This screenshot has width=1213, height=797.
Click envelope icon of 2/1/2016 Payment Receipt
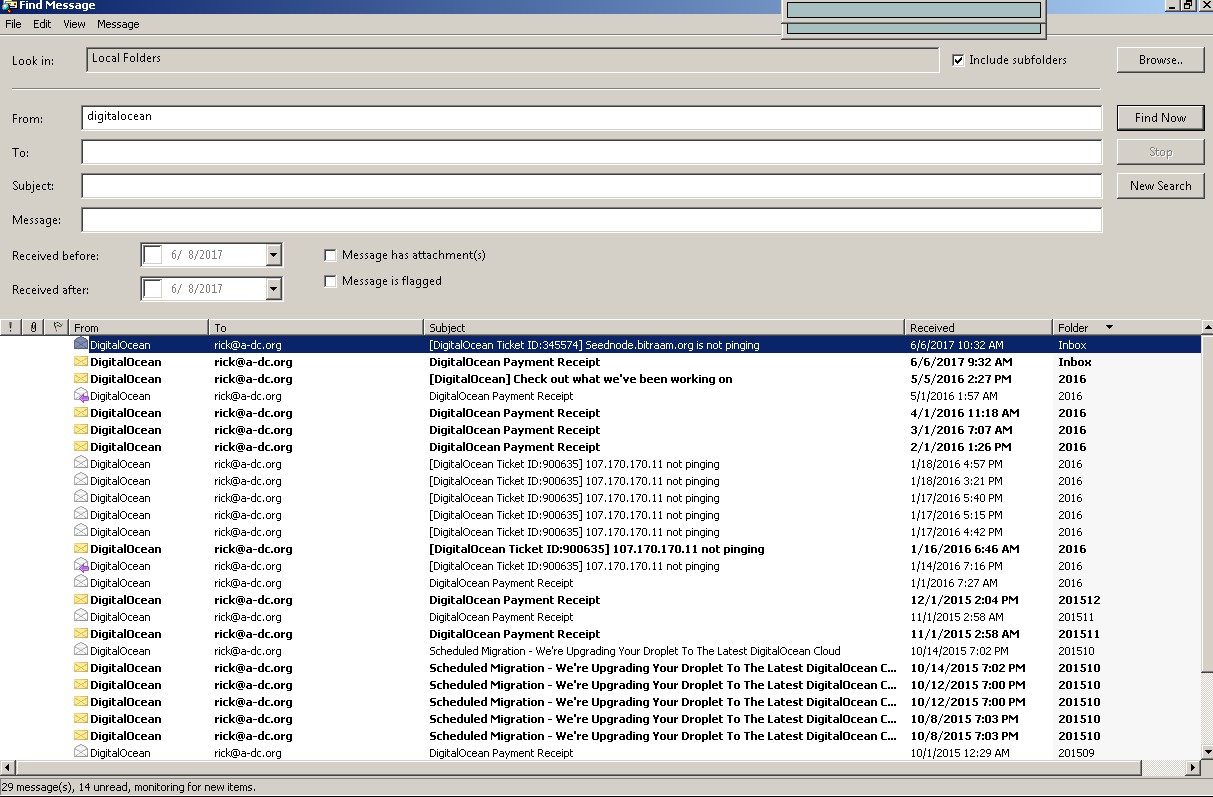(x=81, y=447)
